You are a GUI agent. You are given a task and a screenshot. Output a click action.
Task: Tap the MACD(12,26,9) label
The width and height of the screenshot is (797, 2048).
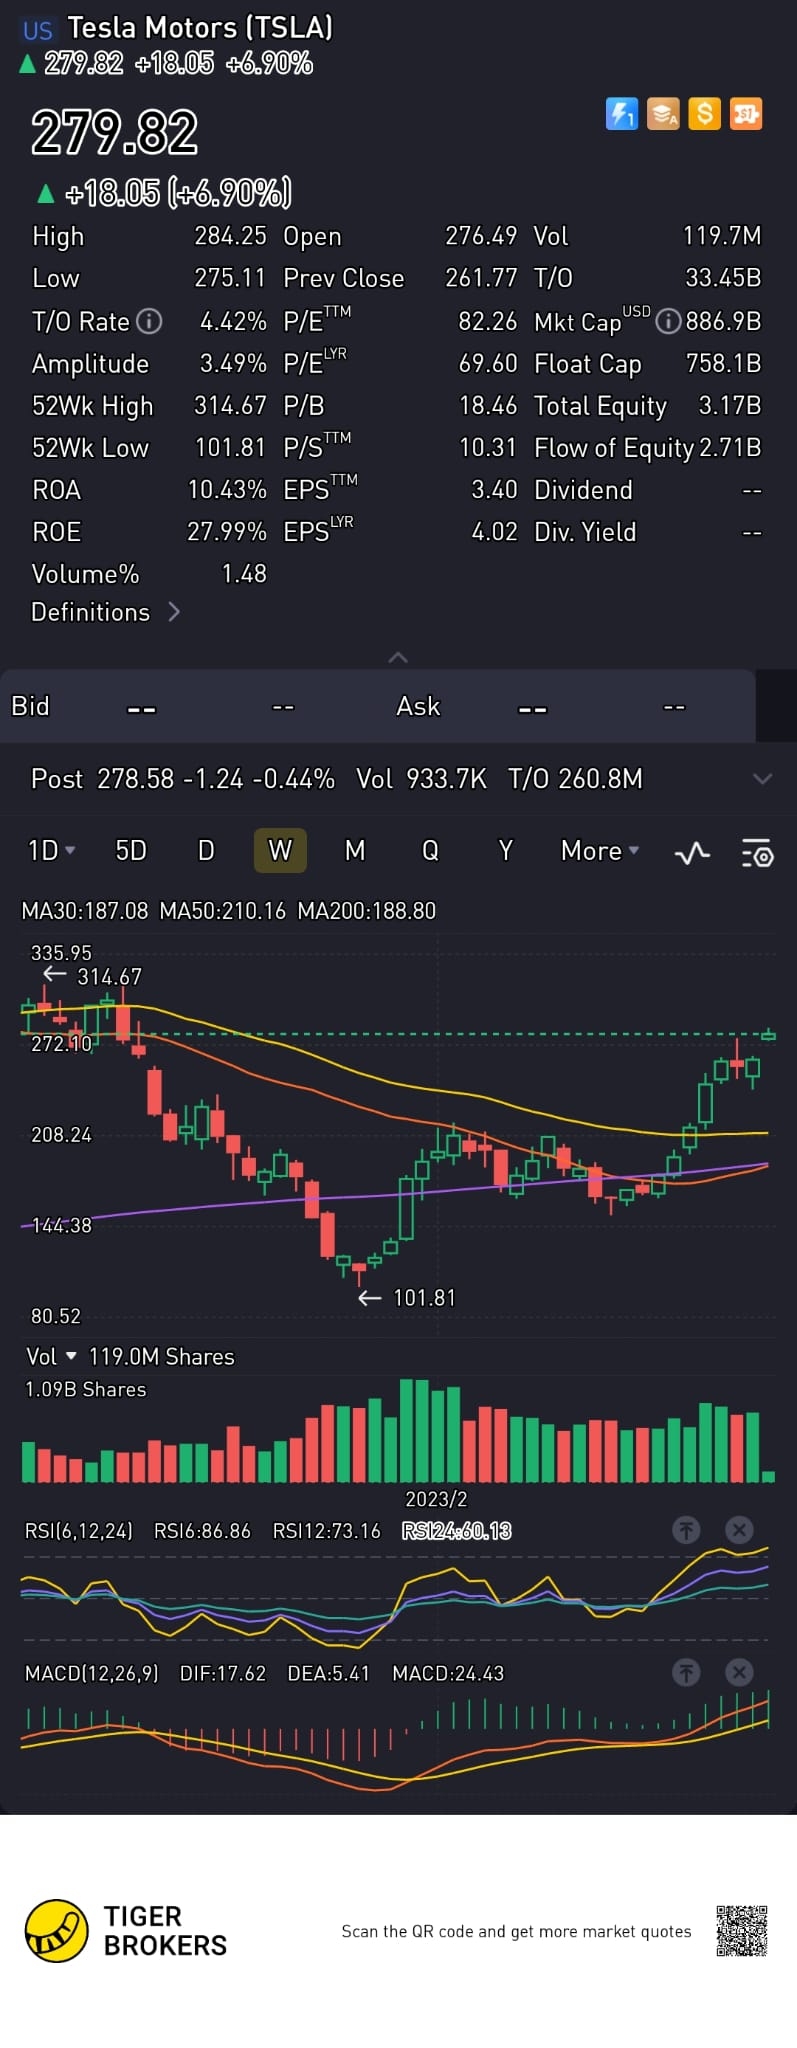pyautogui.click(x=91, y=1673)
